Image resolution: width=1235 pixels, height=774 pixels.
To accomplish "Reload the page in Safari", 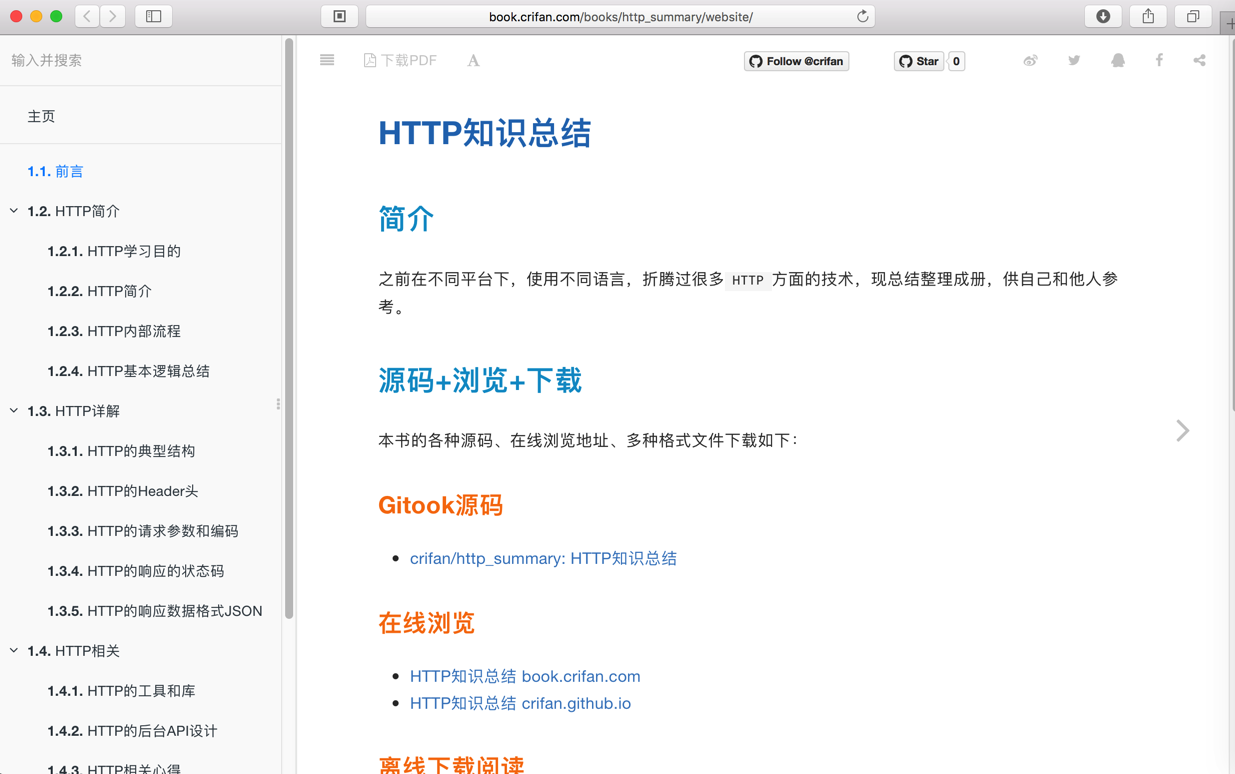I will click(x=862, y=16).
